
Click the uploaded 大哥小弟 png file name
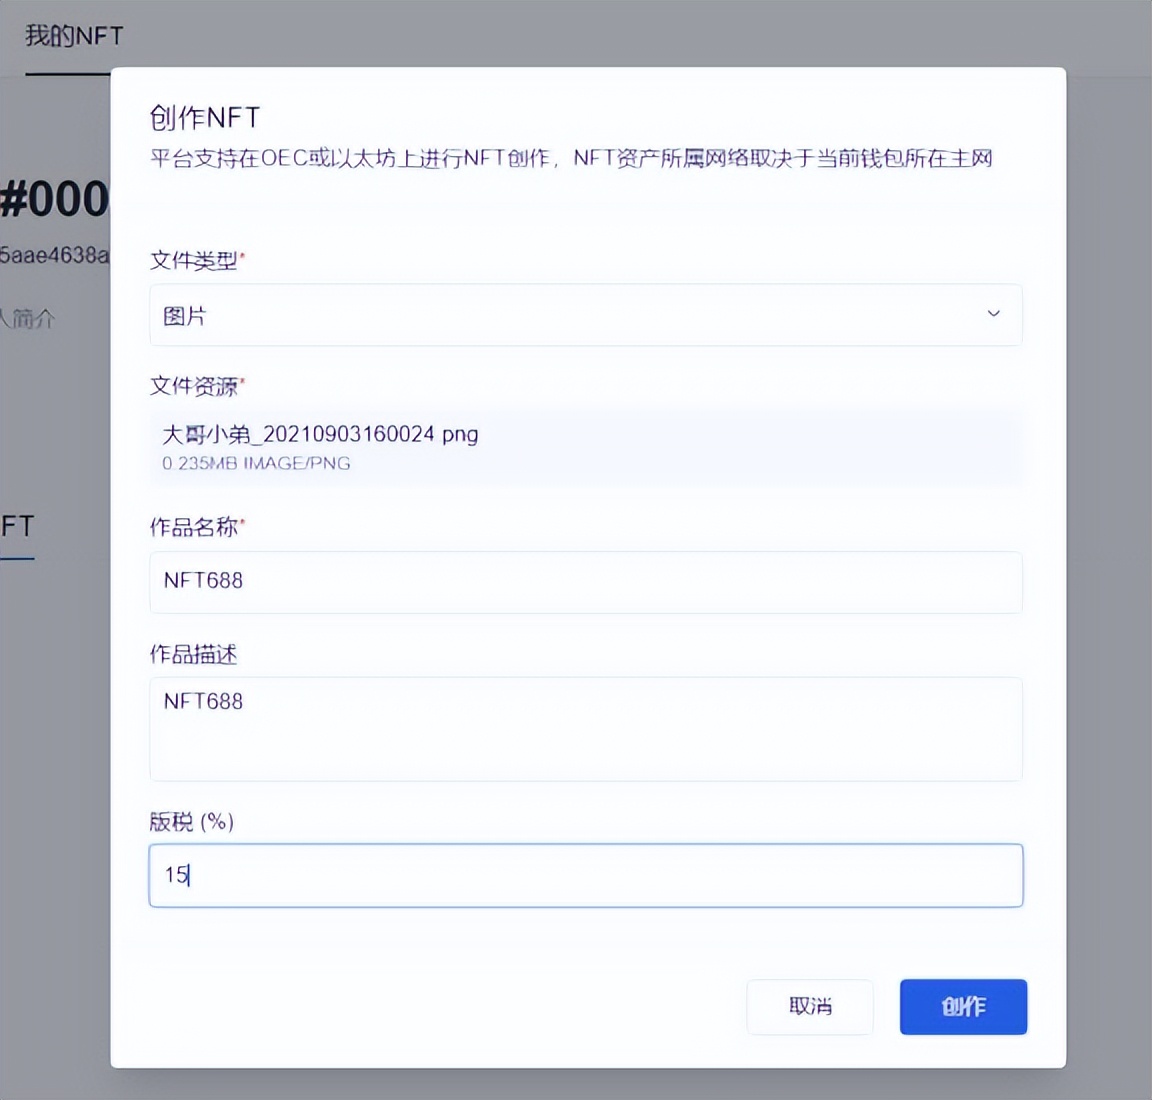pos(320,434)
